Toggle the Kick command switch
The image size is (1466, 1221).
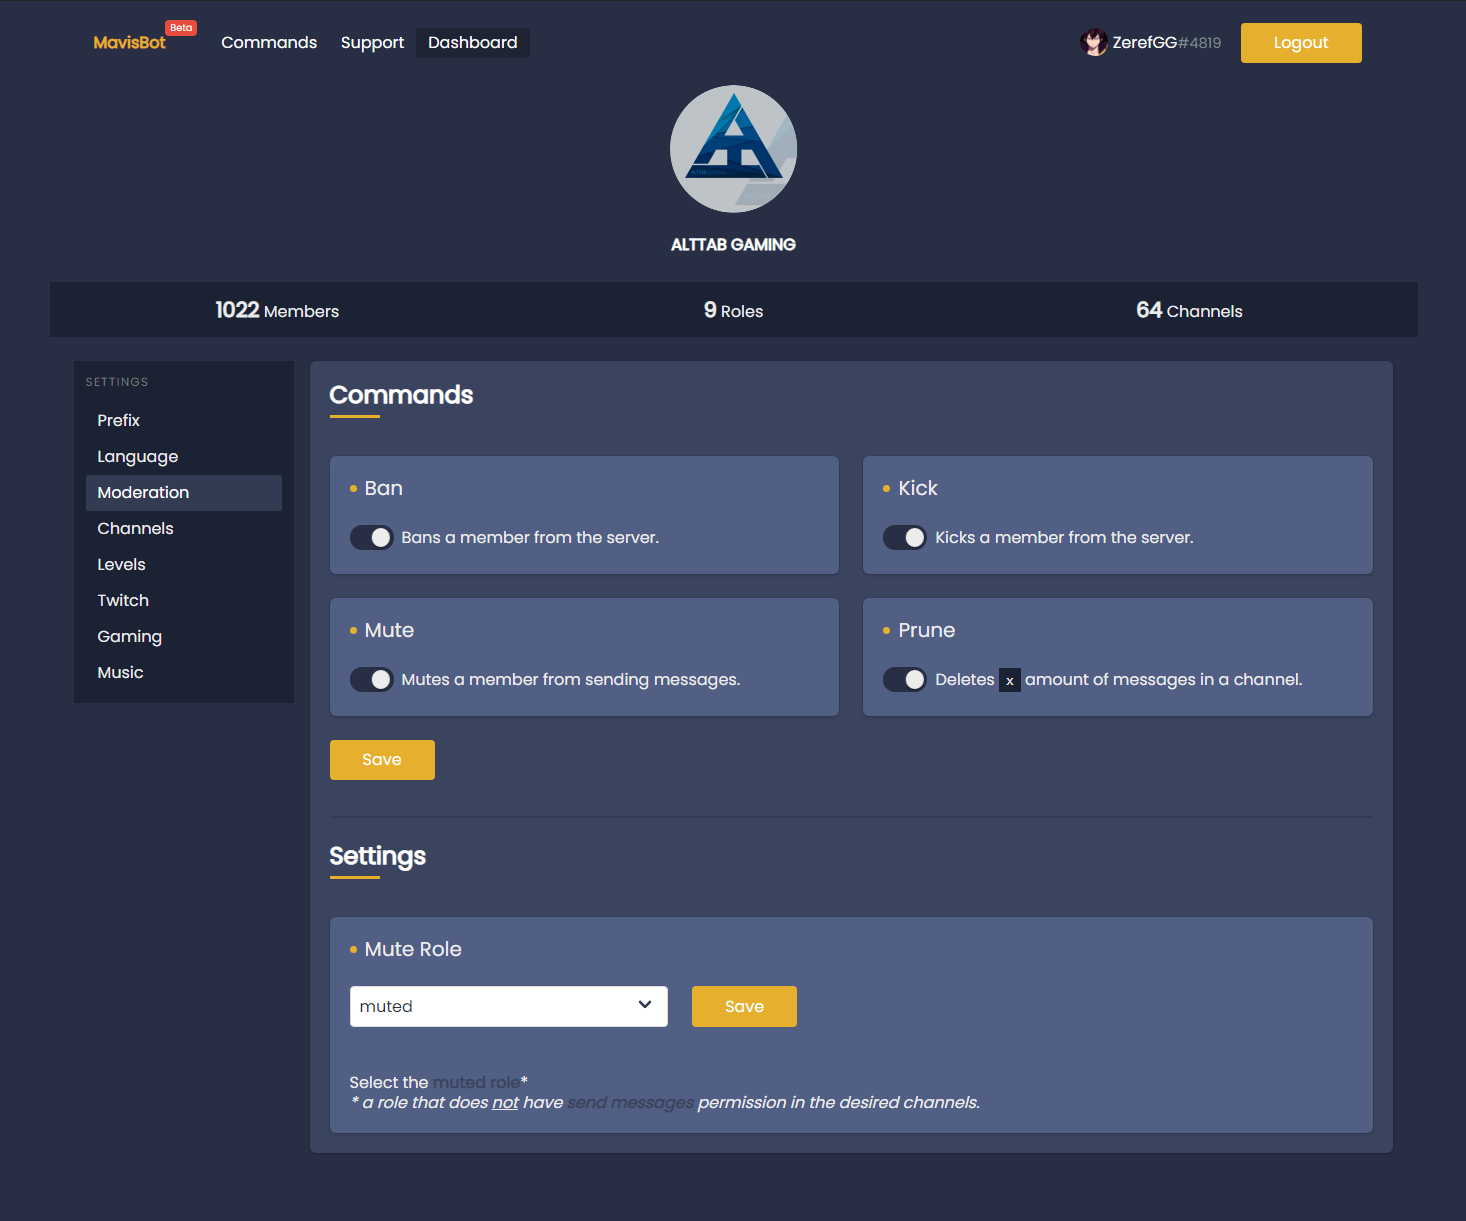tap(905, 538)
